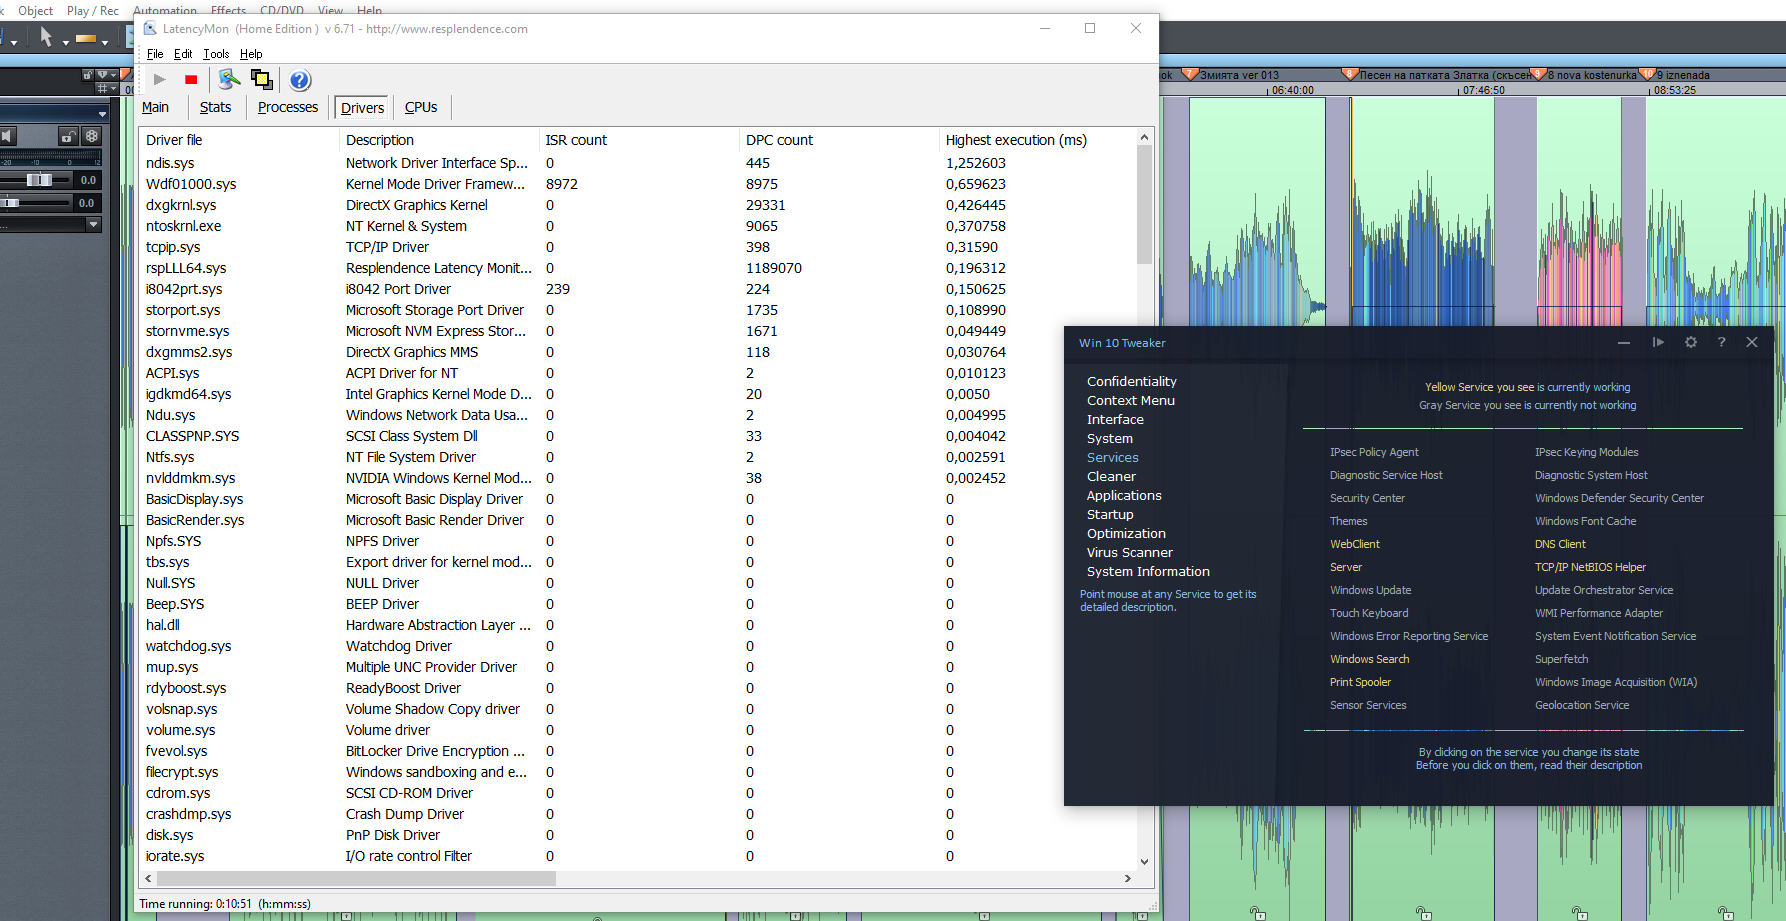
Task: Switch to the Stats tab
Action: 215,107
